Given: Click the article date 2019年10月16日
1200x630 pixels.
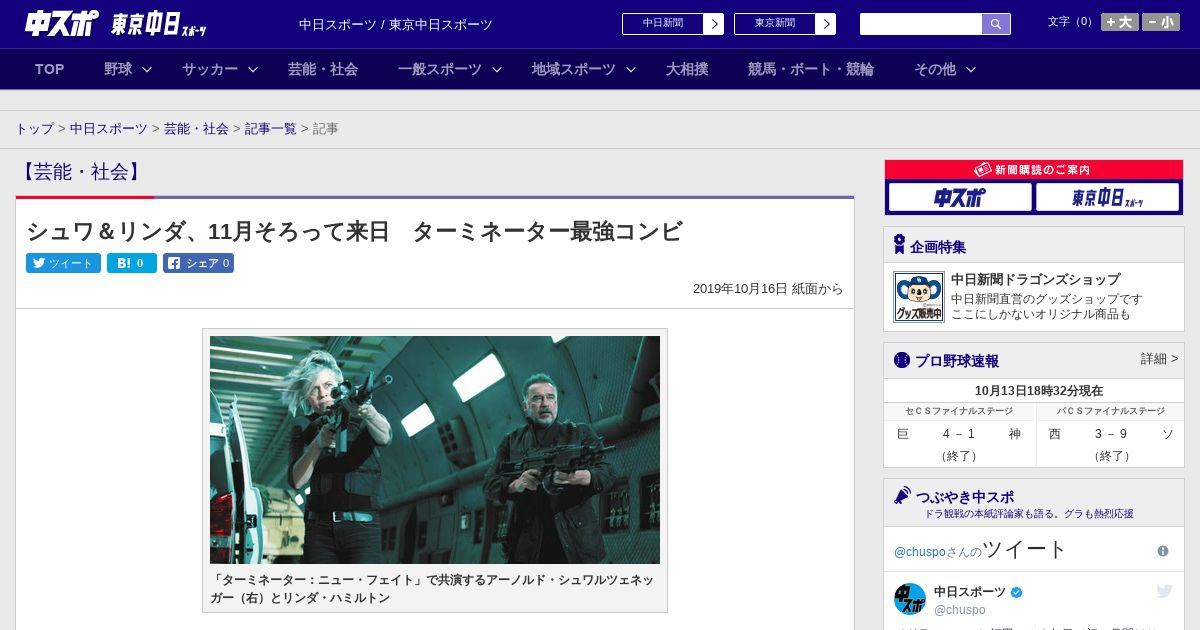Looking at the screenshot, I should (740, 289).
